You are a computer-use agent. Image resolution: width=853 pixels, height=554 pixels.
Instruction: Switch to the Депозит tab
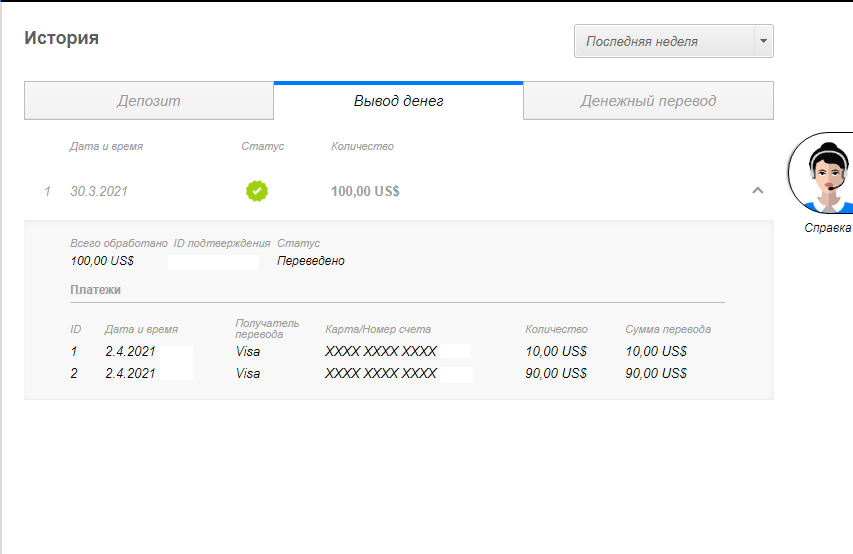(x=149, y=101)
